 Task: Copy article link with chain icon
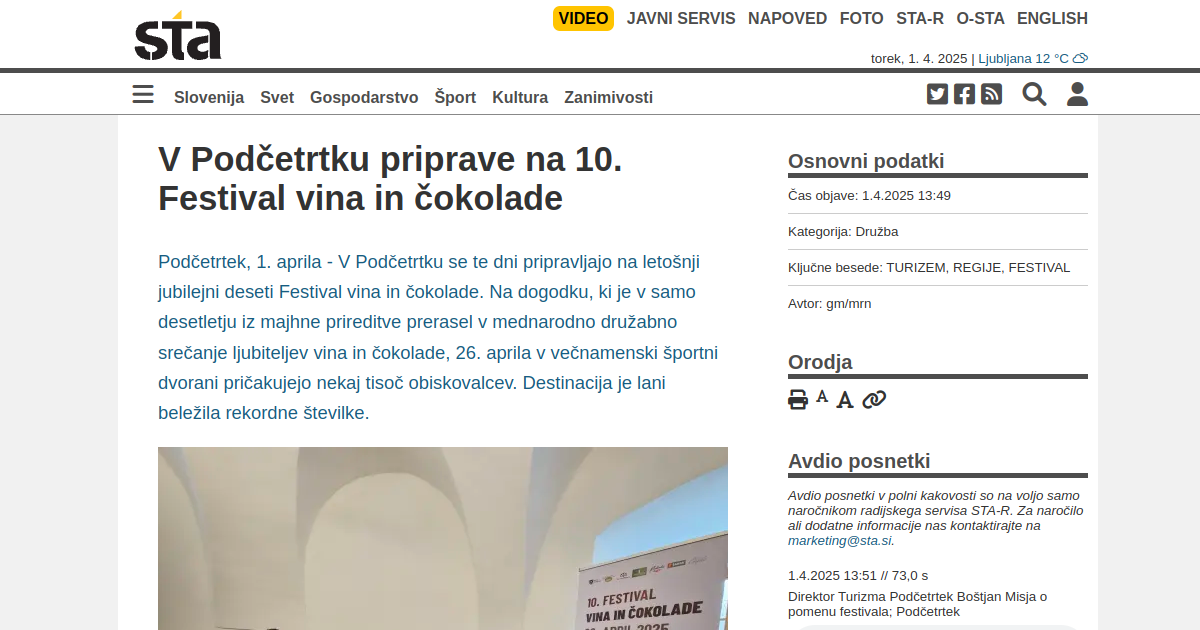point(874,400)
